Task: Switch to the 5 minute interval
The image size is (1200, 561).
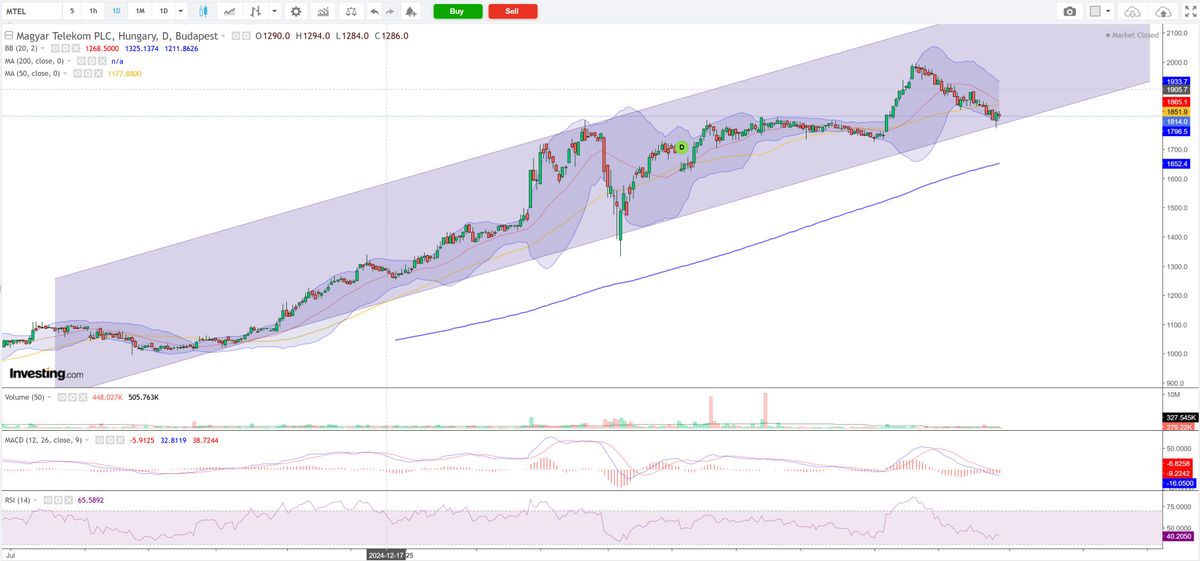Action: coord(72,11)
